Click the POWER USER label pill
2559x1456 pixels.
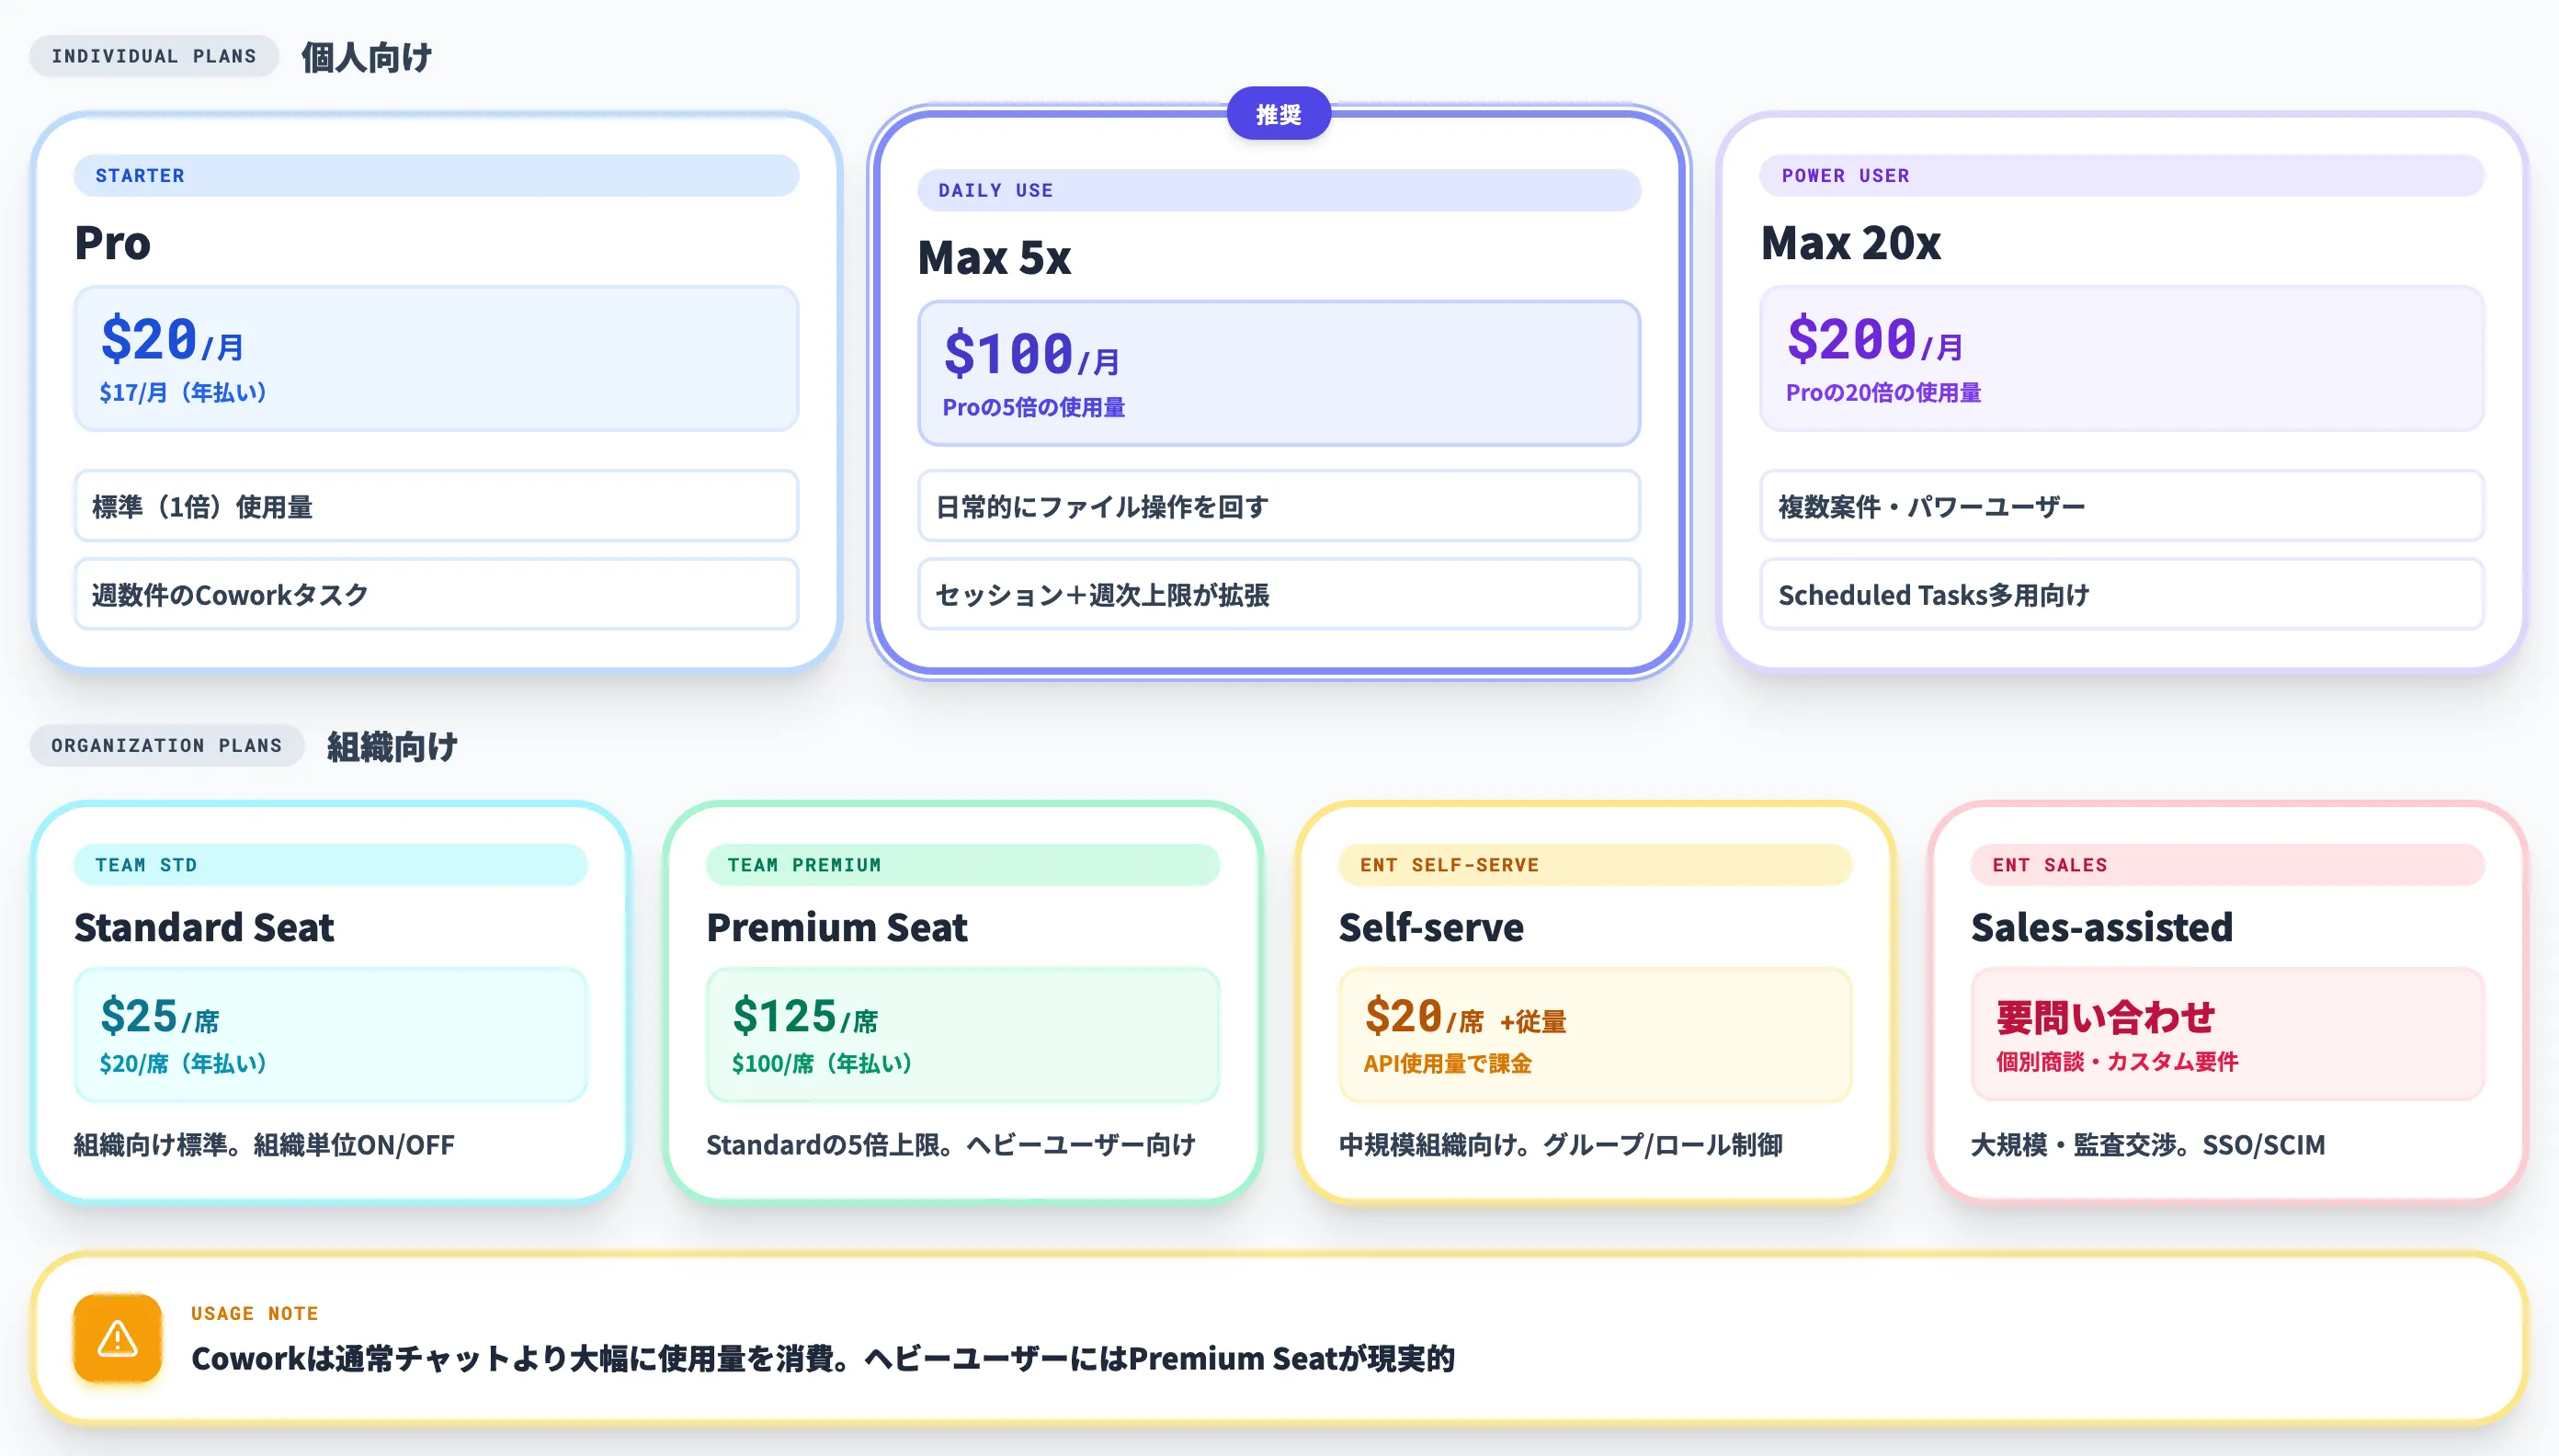2122,176
